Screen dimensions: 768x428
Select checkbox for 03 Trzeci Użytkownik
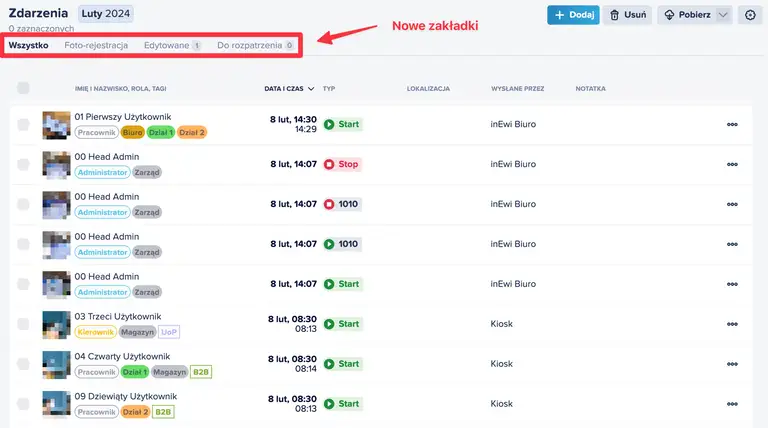click(x=23, y=324)
